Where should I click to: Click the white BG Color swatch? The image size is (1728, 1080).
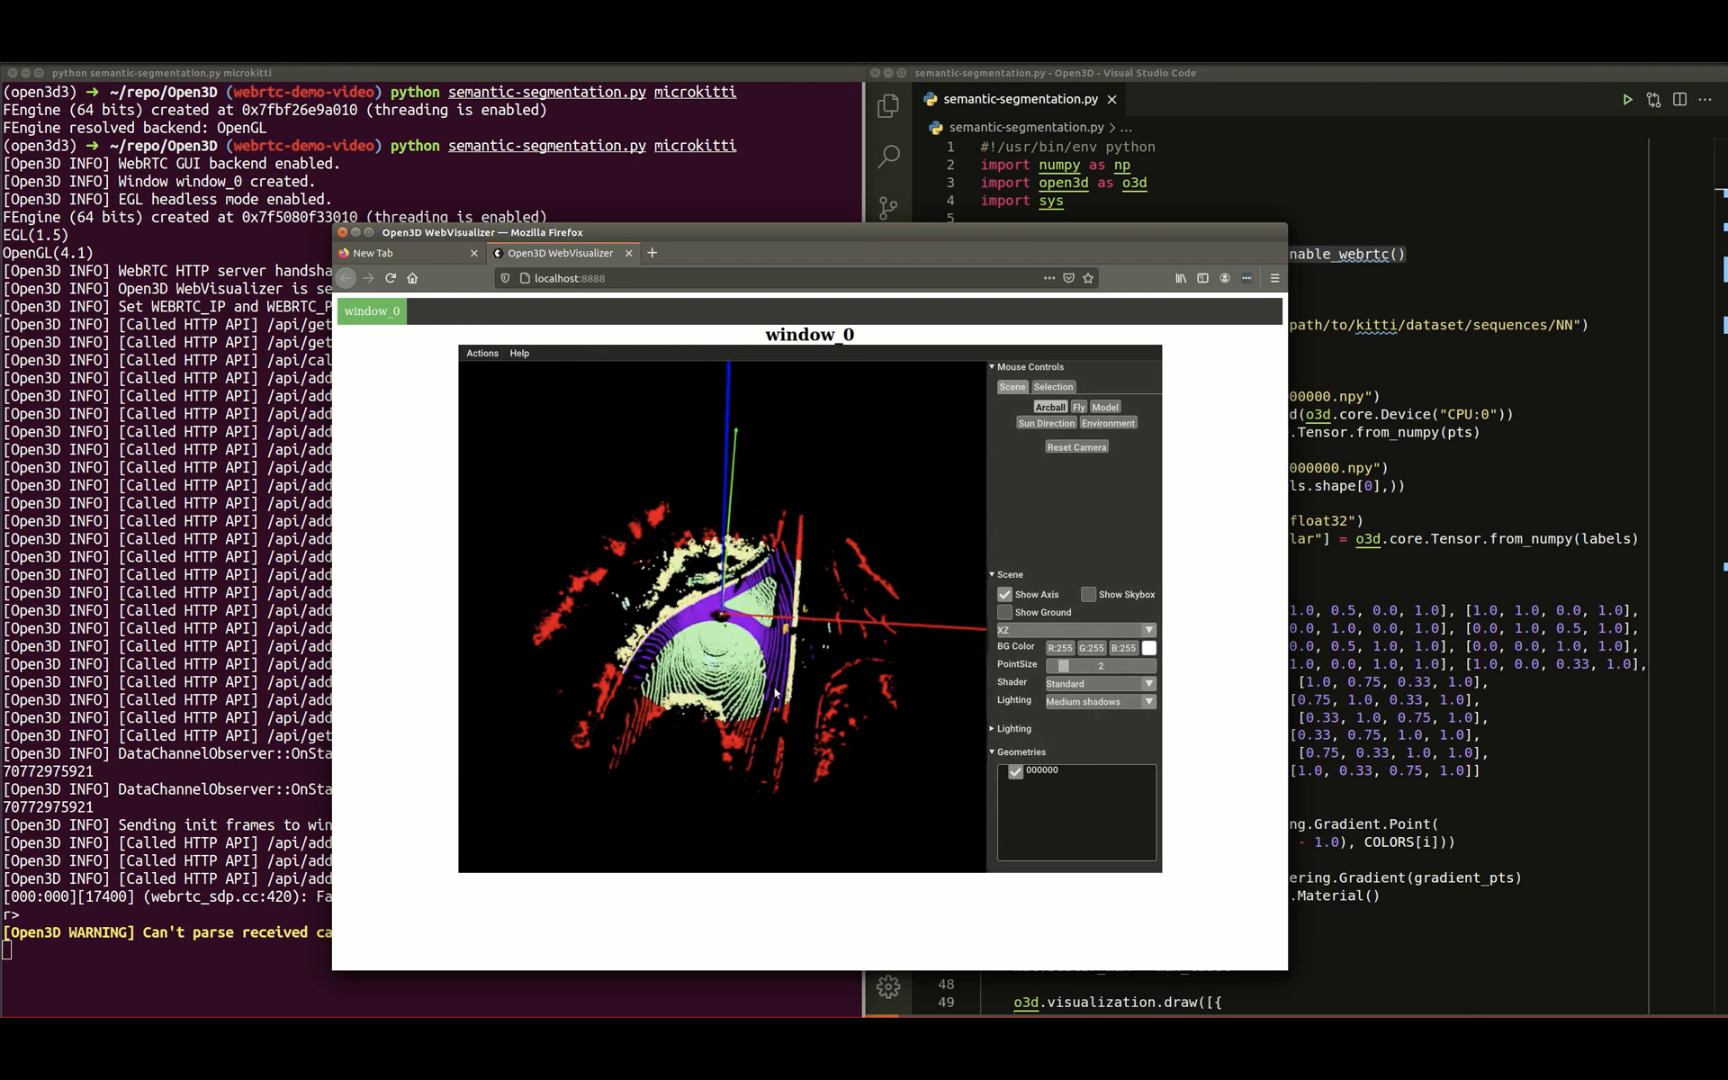coord(1149,648)
